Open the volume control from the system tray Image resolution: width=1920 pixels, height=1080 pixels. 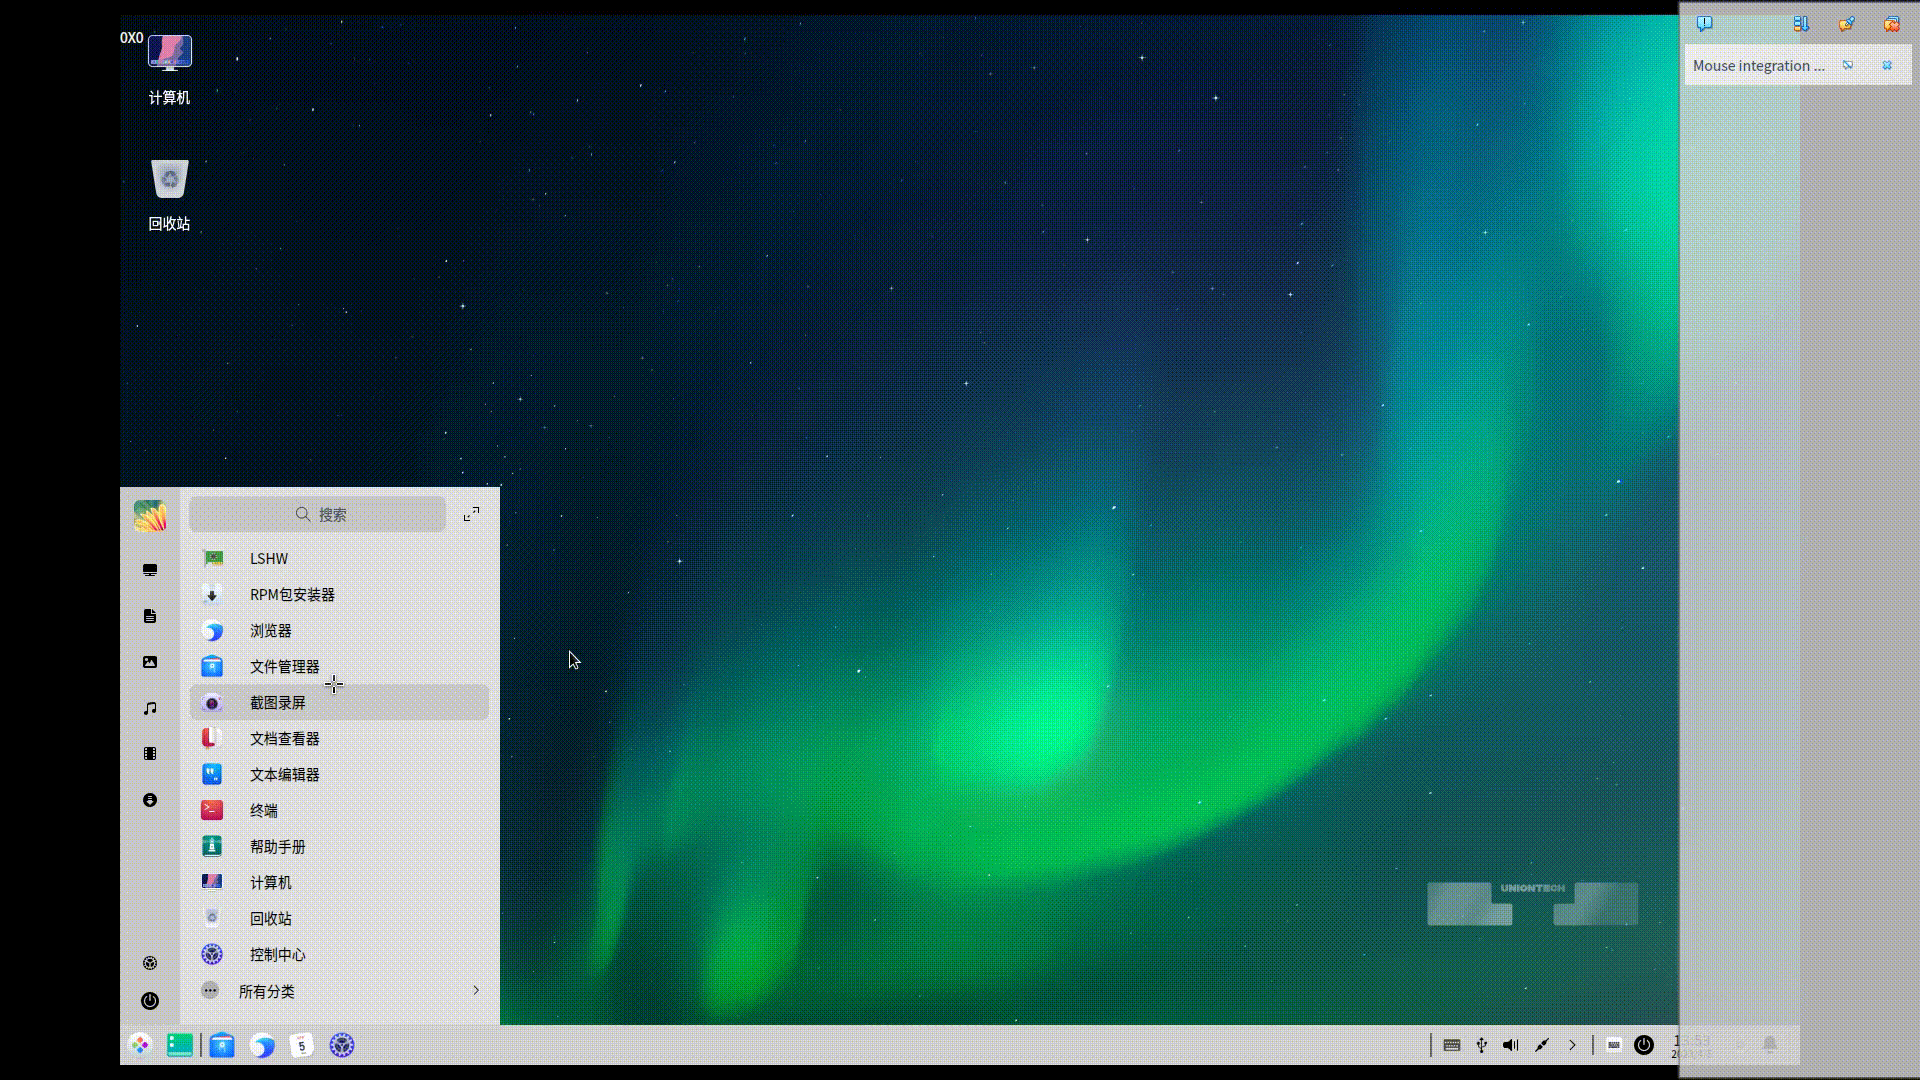click(1510, 1045)
